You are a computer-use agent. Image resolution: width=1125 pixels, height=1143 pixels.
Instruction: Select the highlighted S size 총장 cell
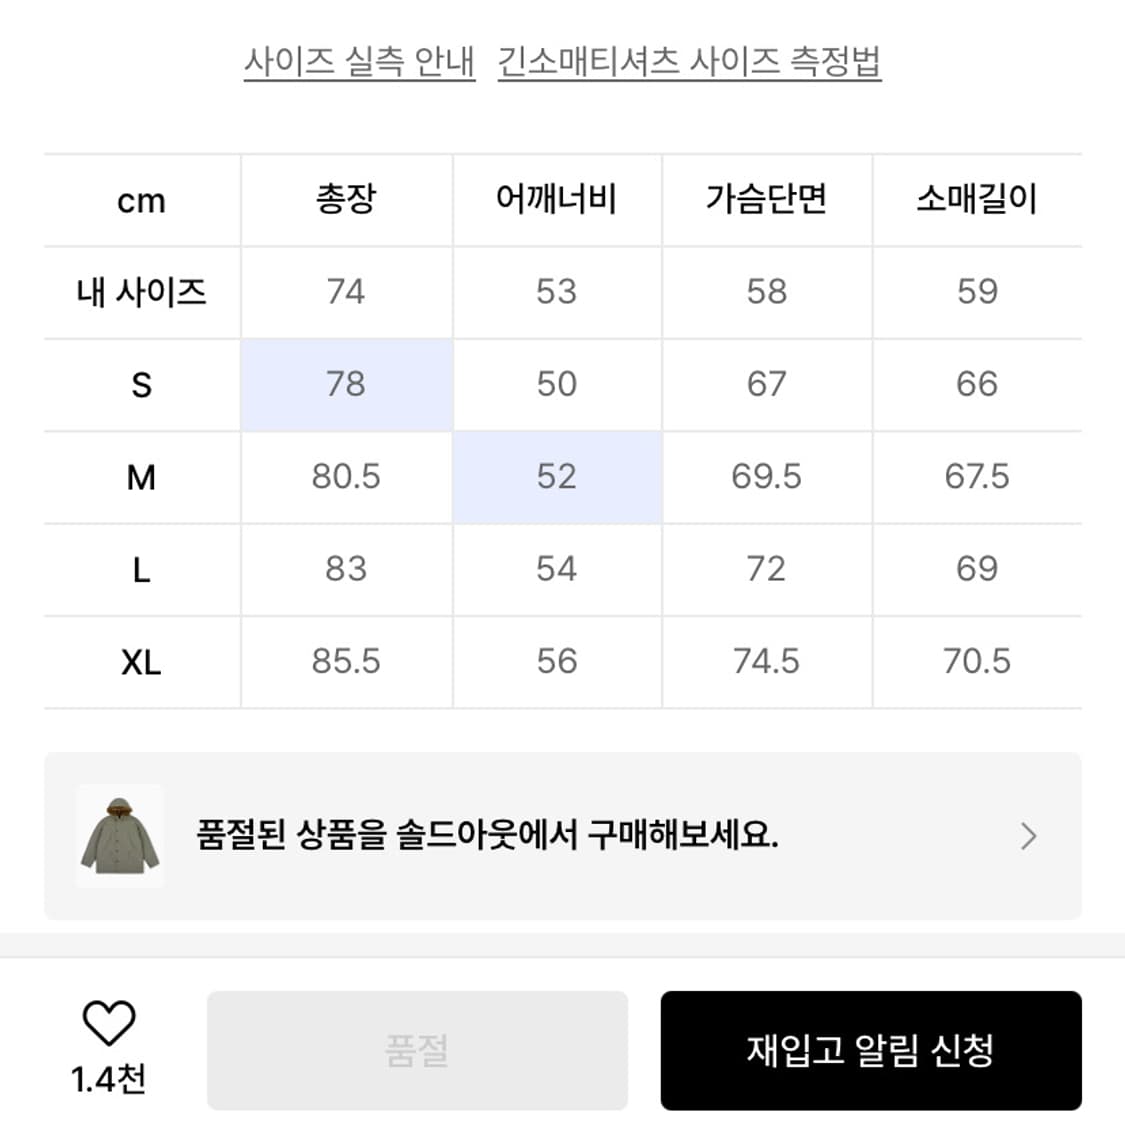point(346,384)
